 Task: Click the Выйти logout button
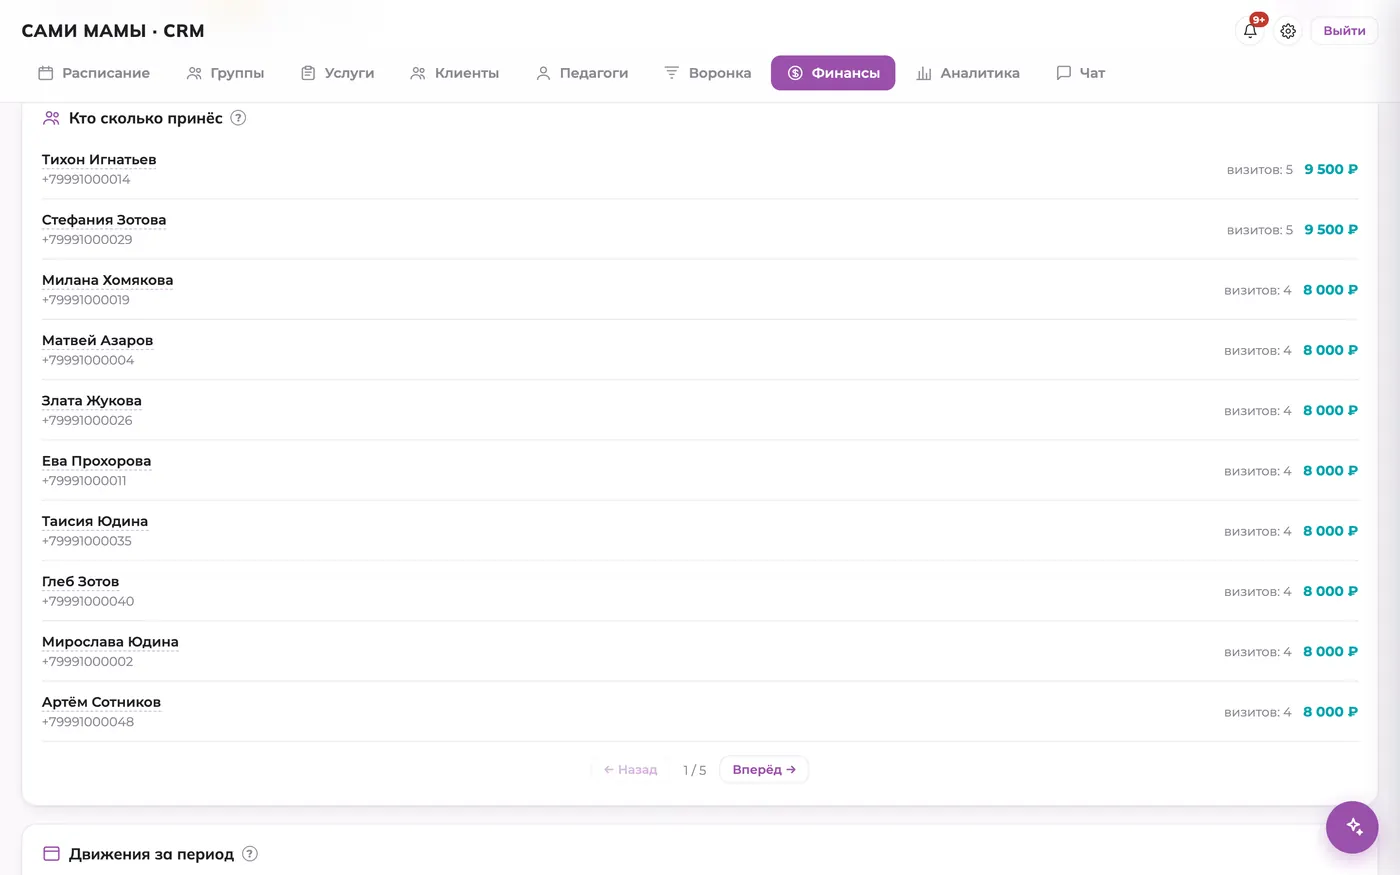tap(1344, 31)
